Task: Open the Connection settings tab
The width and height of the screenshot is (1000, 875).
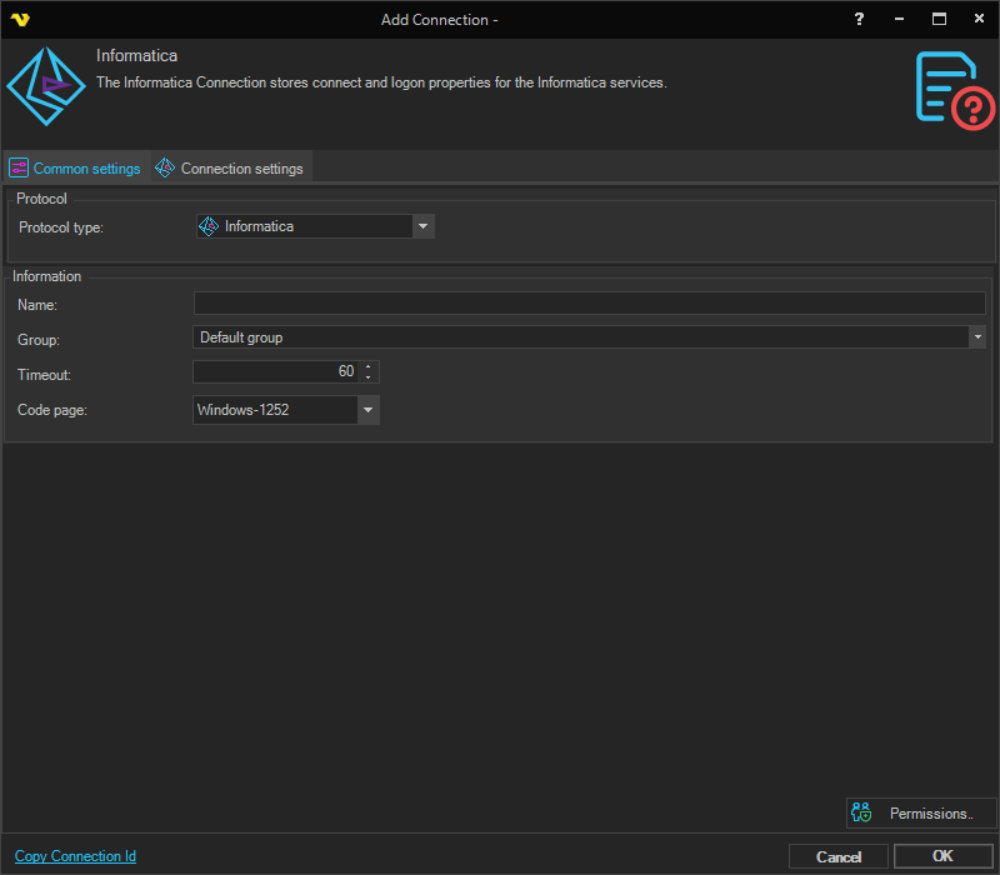Action: coord(230,168)
